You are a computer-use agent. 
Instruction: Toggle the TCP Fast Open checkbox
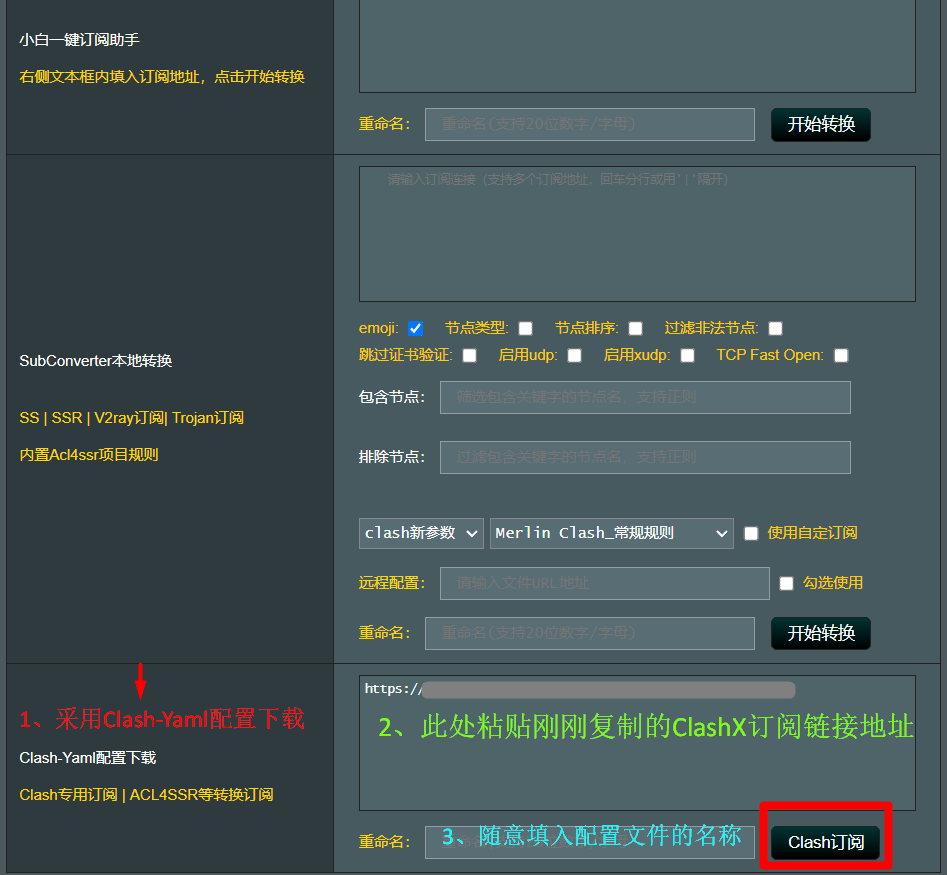[x=841, y=356]
